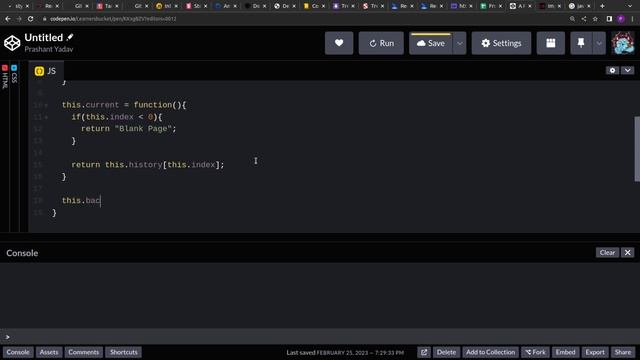The image size is (640, 360).
Task: Open the Assets panel
Action: (x=49, y=352)
